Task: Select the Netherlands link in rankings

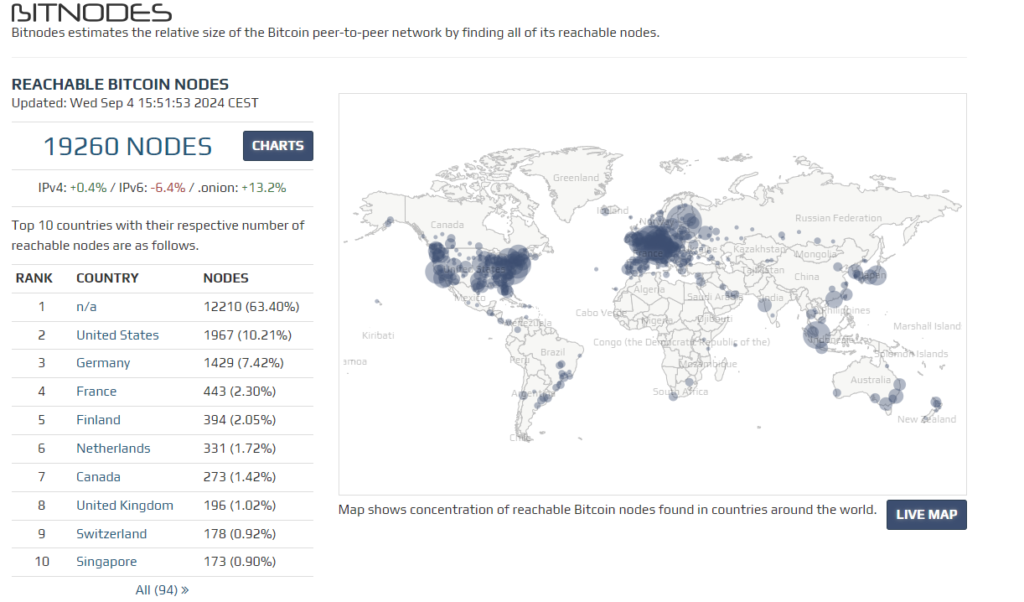Action: click(113, 448)
